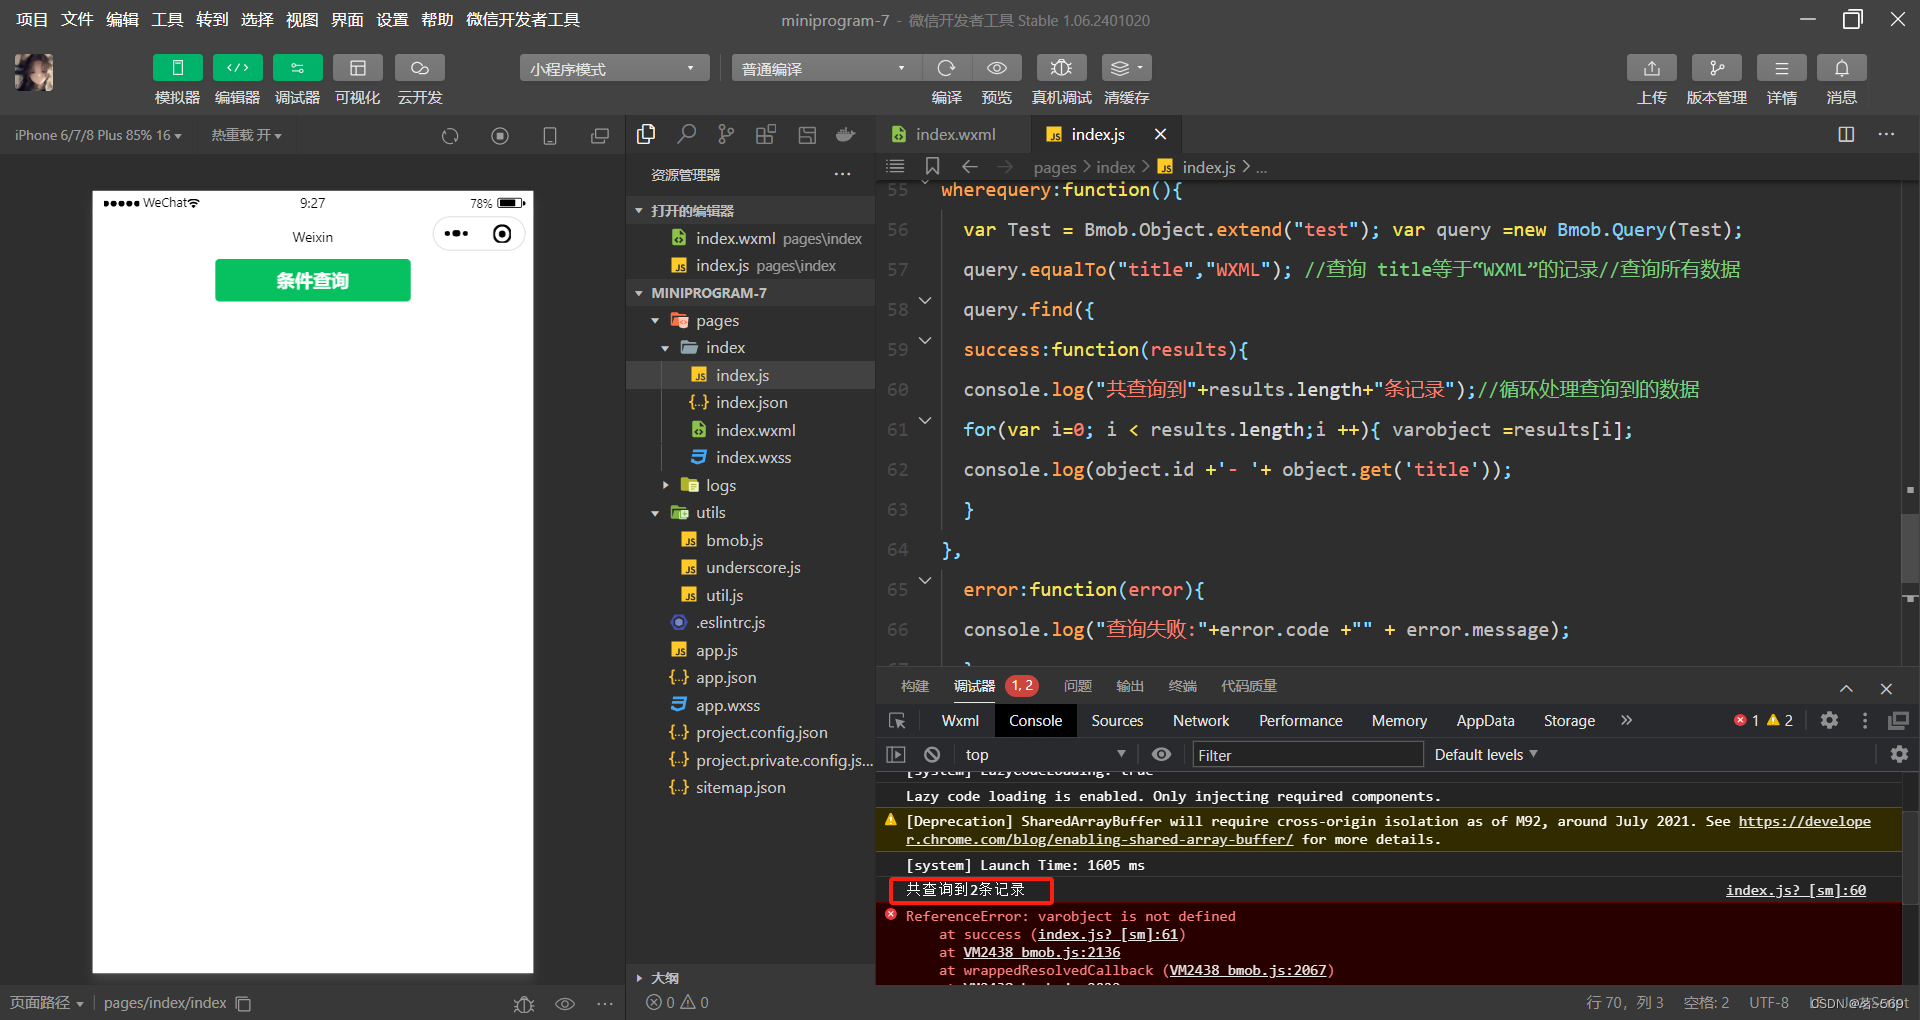Image resolution: width=1920 pixels, height=1020 pixels.
Task: Click the console Filter input field
Action: [x=1308, y=755]
